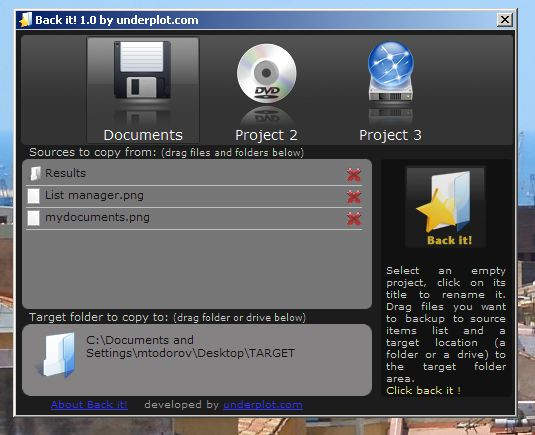Remove Results from the sources list

354,175
